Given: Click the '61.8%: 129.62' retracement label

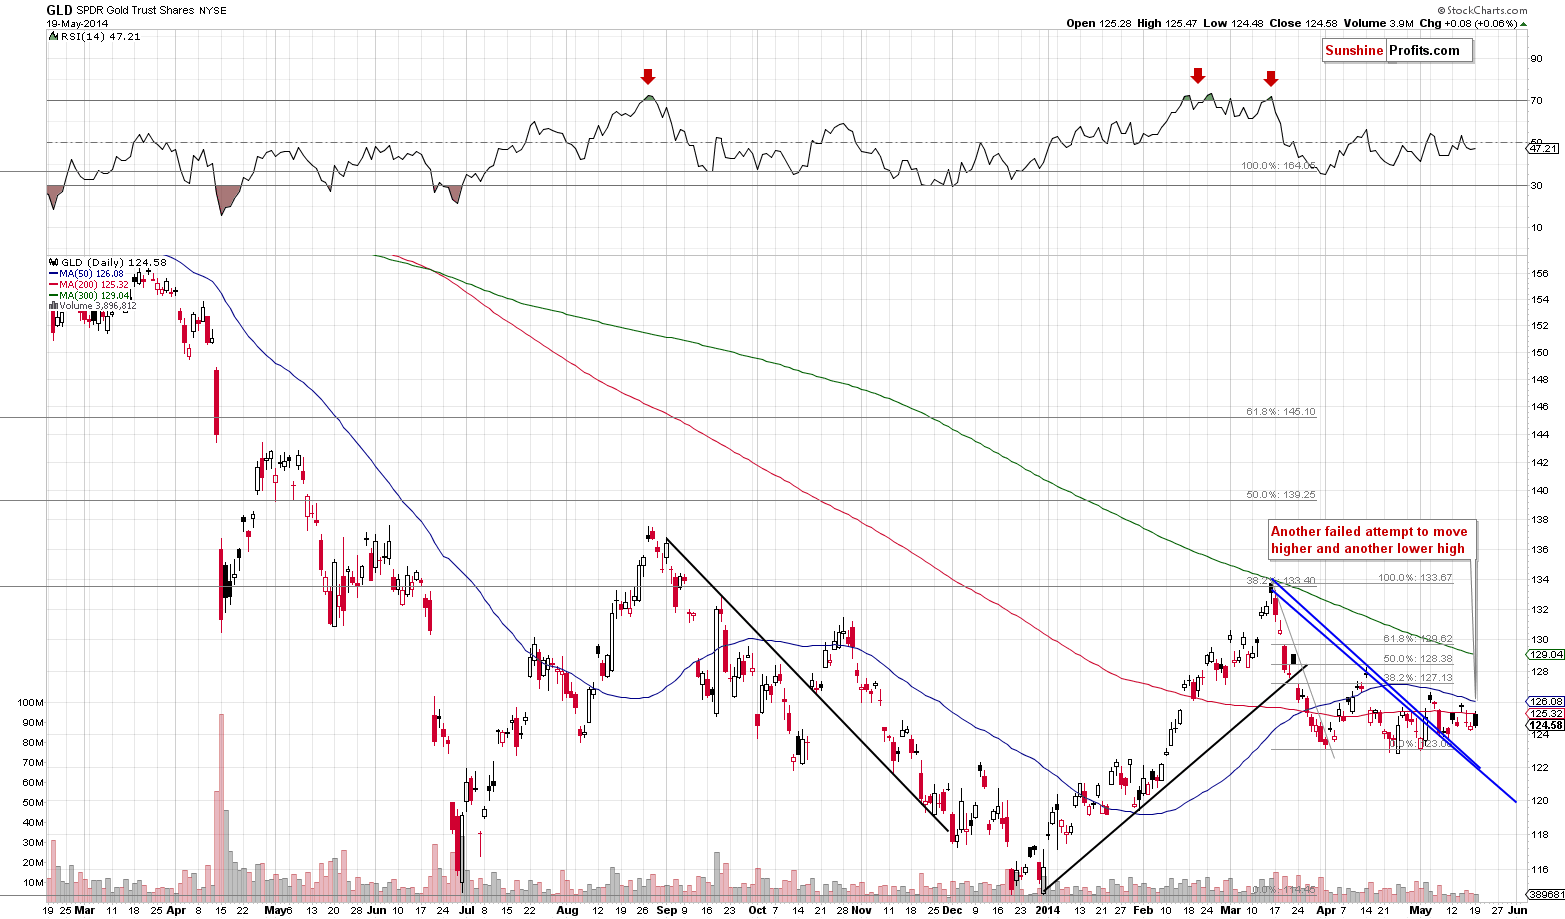Looking at the screenshot, I should click(x=1418, y=638).
